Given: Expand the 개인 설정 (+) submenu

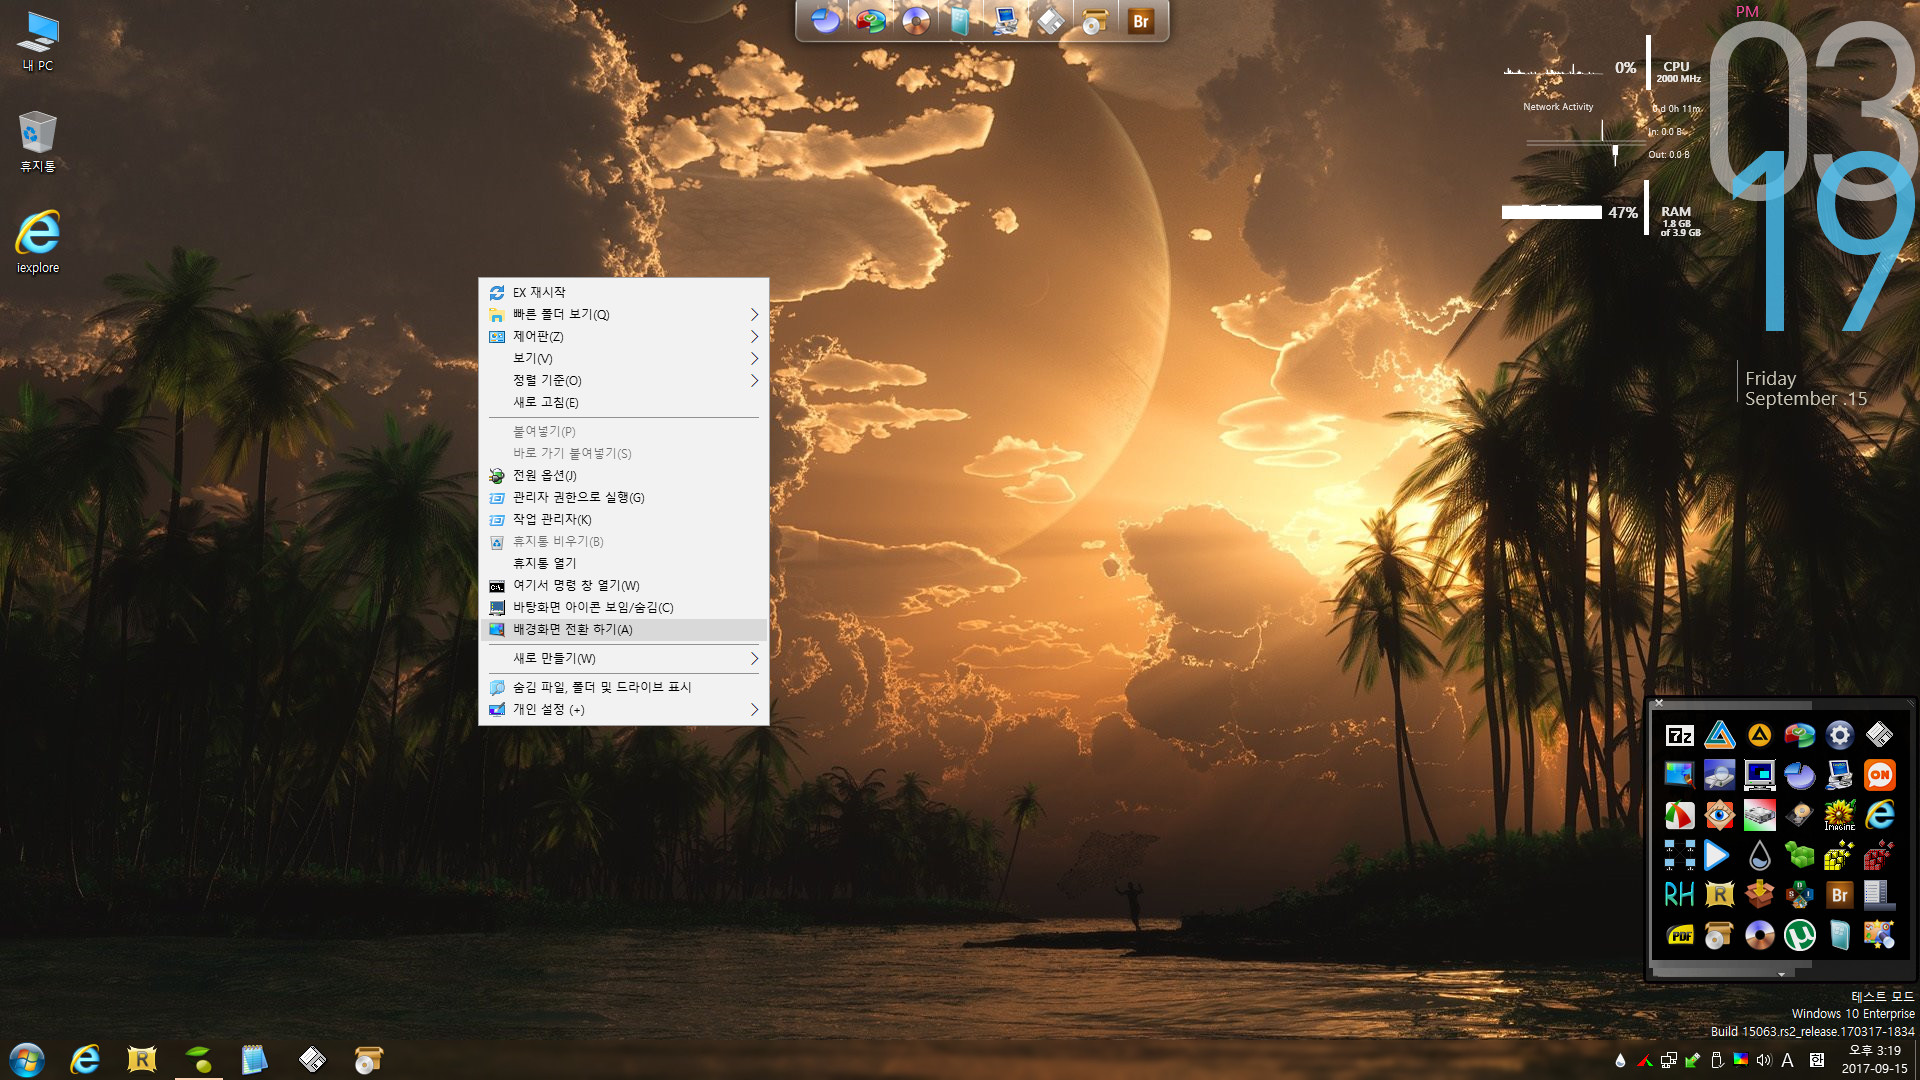Looking at the screenshot, I should click(624, 709).
